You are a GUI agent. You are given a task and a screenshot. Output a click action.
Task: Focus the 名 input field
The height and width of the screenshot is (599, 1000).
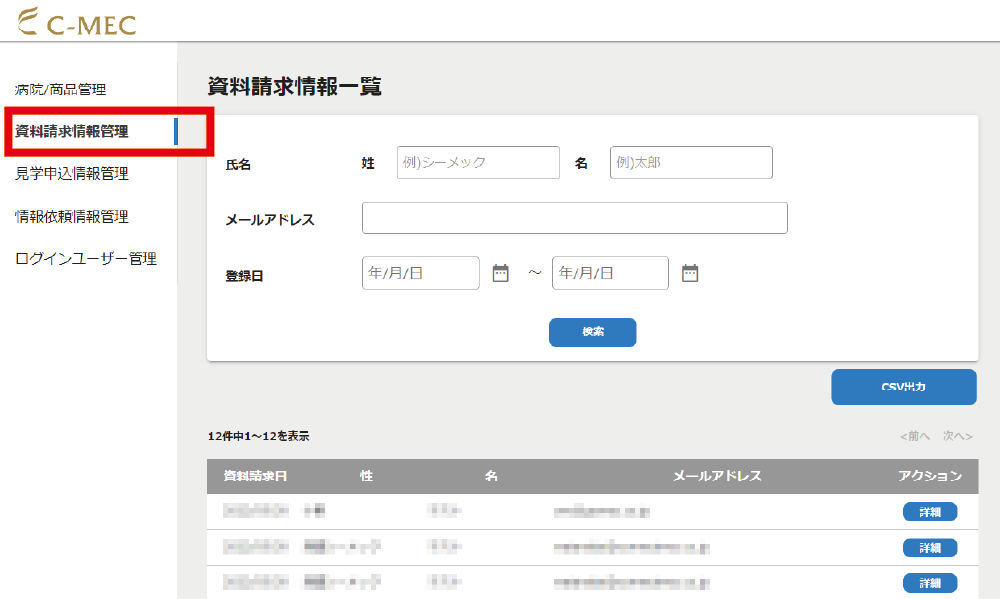click(x=691, y=163)
